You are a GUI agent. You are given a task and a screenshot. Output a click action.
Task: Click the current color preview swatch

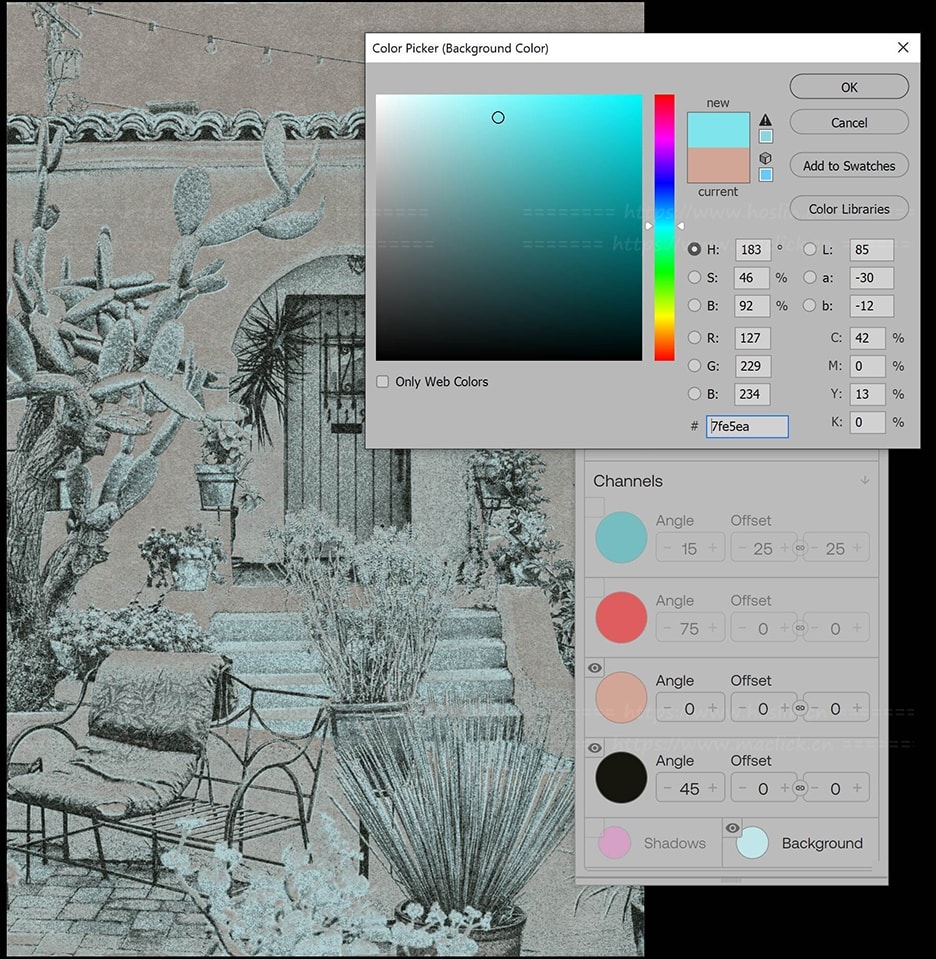pos(718,165)
